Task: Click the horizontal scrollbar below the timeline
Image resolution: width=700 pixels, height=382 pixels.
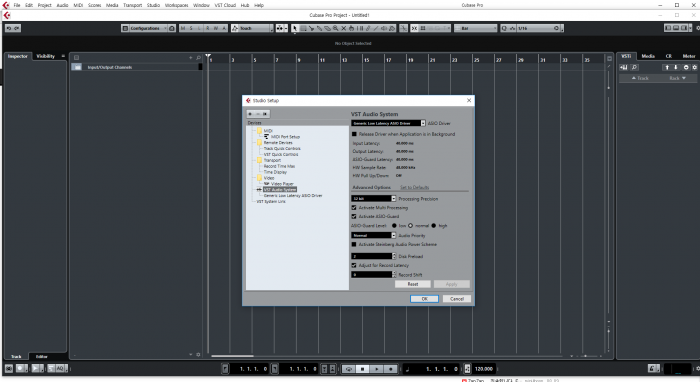Action: [232, 356]
